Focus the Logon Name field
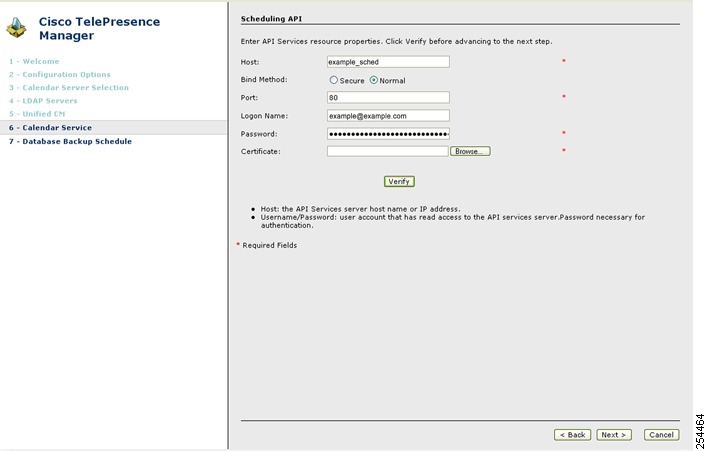 click(x=388, y=116)
